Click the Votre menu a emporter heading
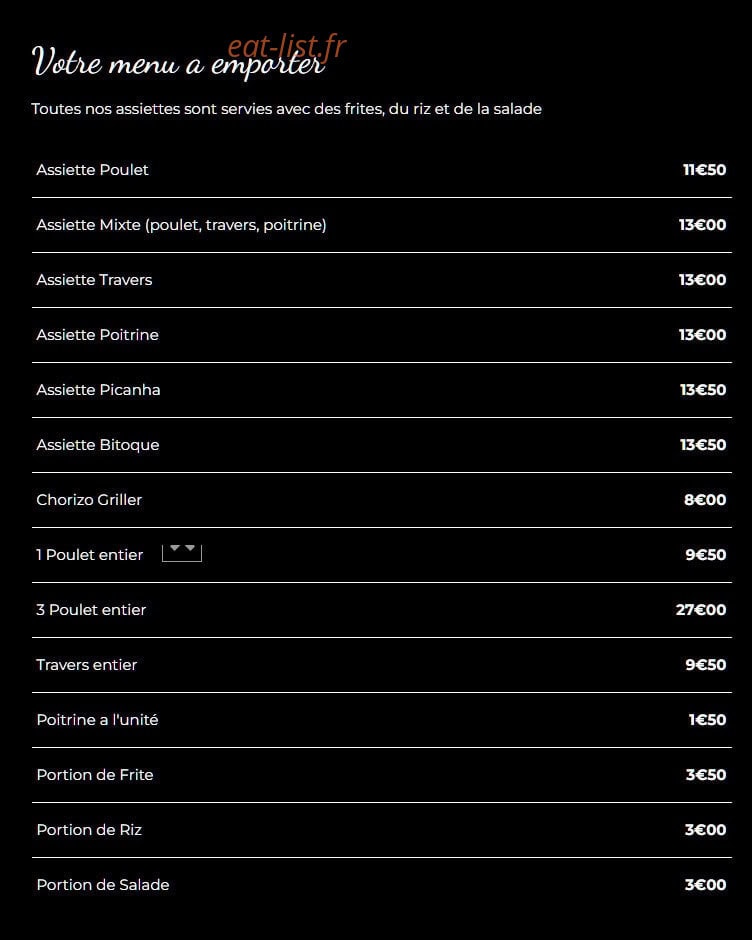Screen dimensions: 752x940 [x=179, y=62]
